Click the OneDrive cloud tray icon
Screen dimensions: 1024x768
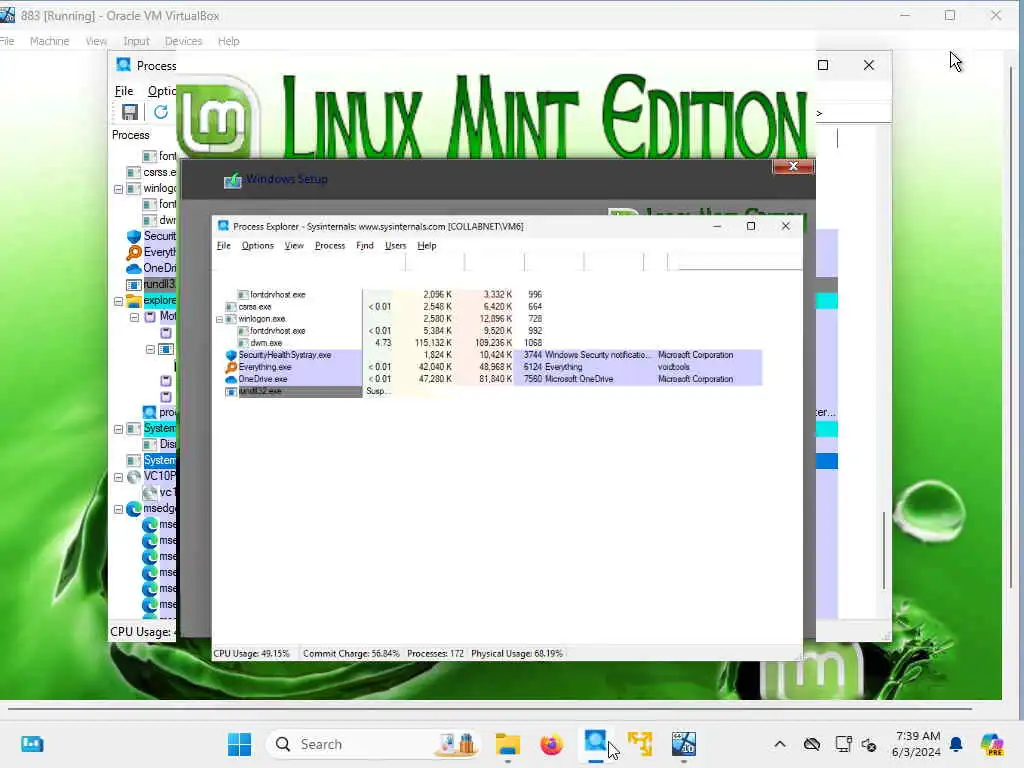point(812,744)
